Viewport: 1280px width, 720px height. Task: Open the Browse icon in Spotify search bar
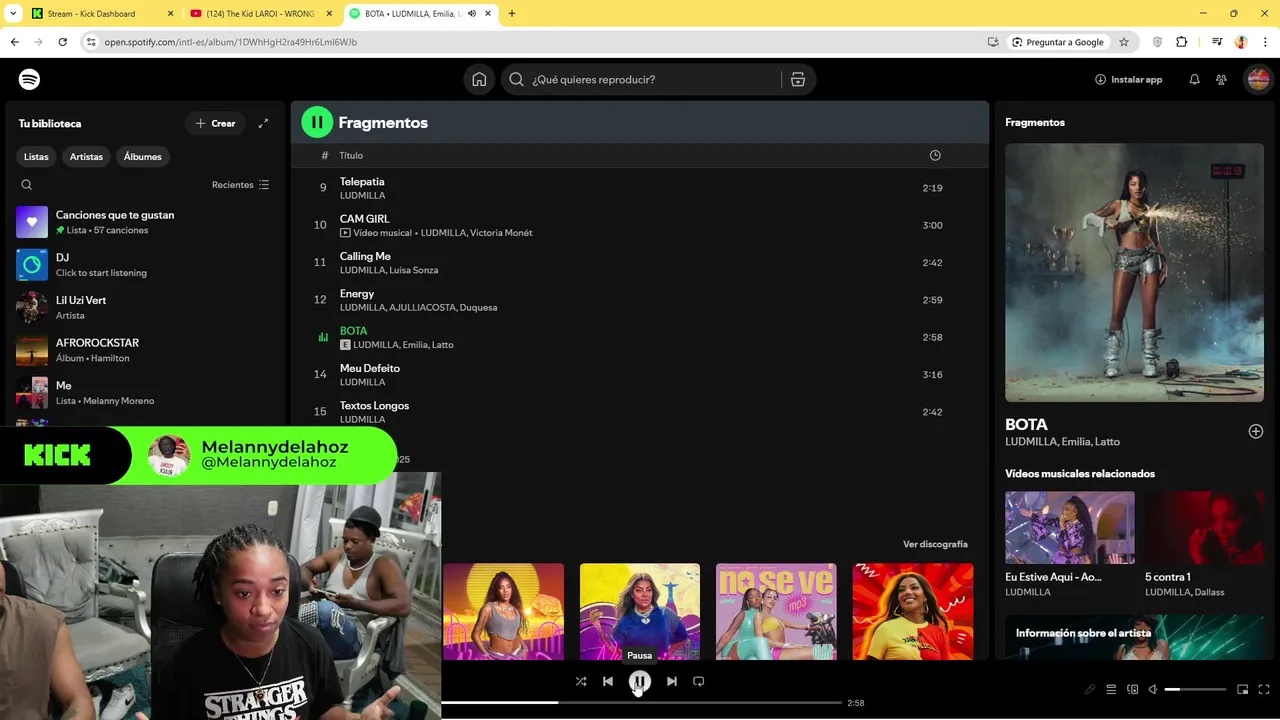coord(798,79)
